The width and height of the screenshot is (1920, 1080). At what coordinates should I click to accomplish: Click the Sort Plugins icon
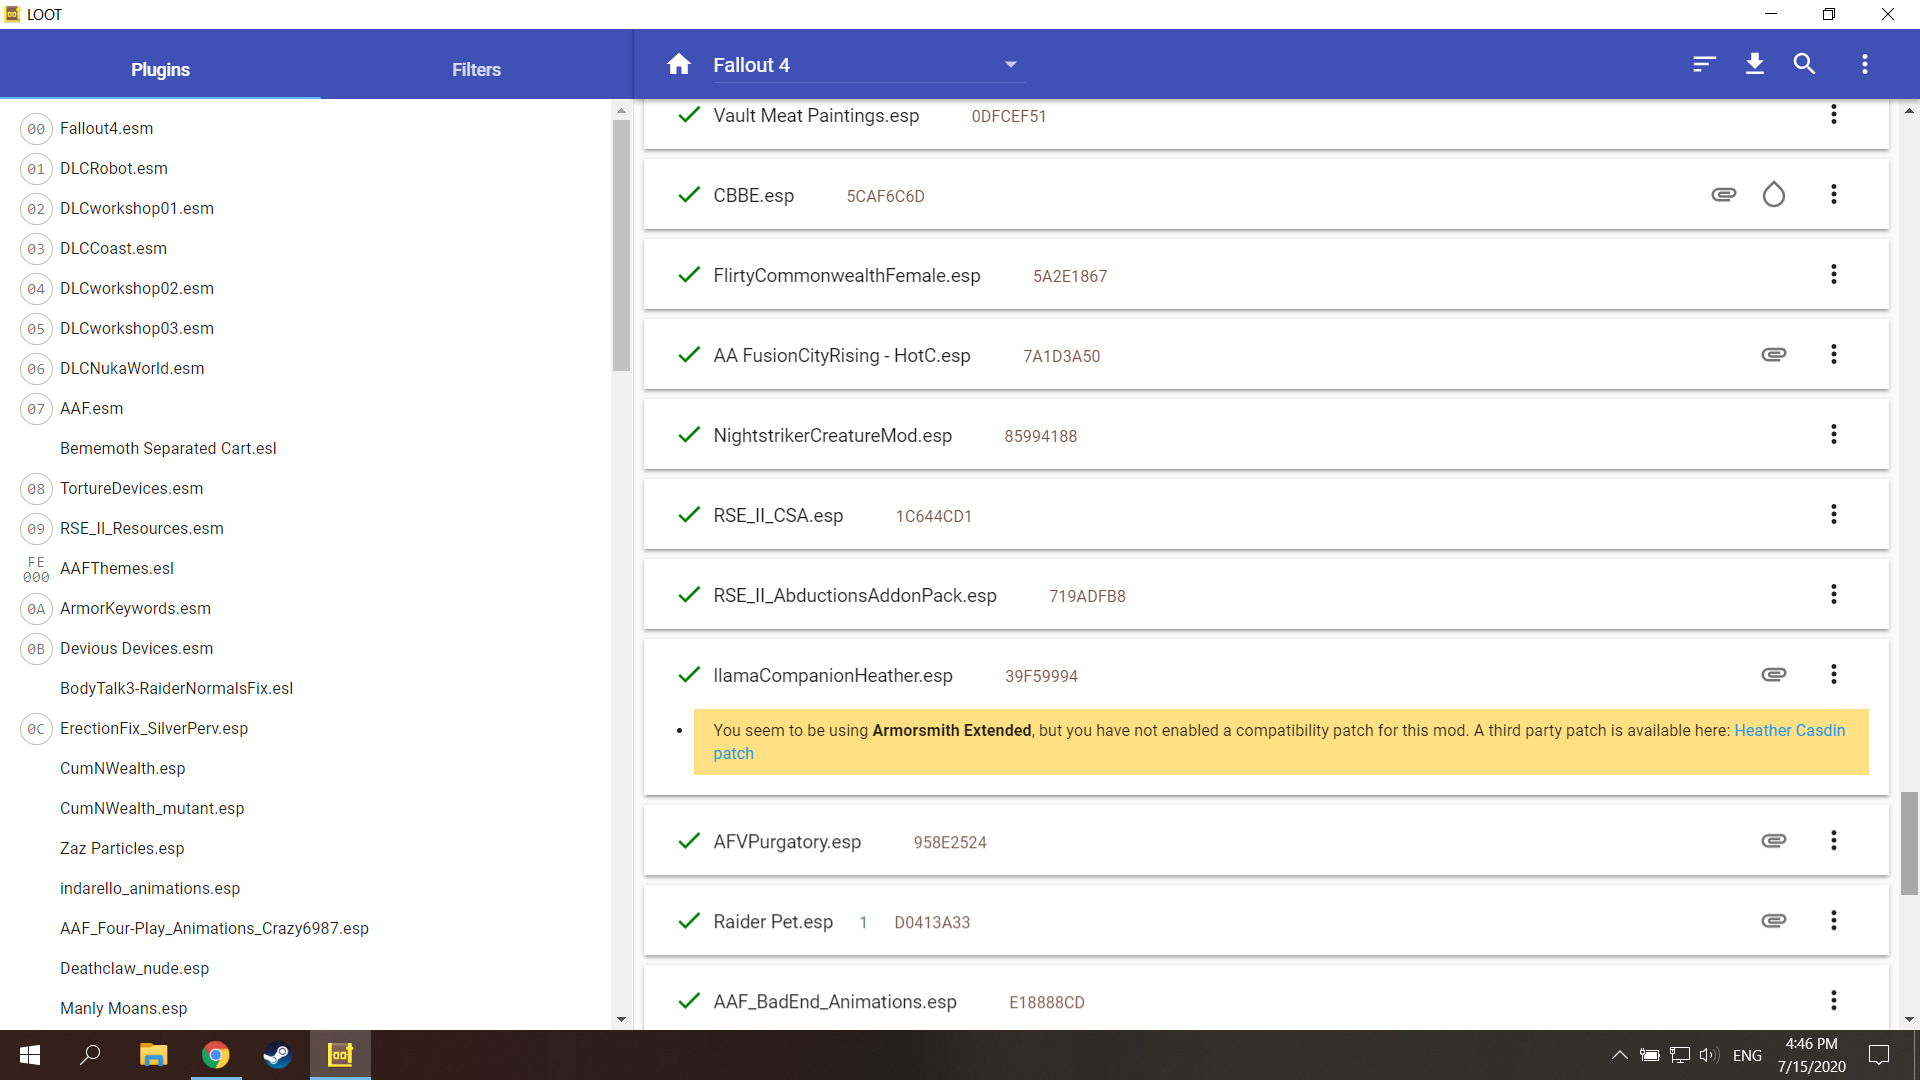pos(1704,64)
